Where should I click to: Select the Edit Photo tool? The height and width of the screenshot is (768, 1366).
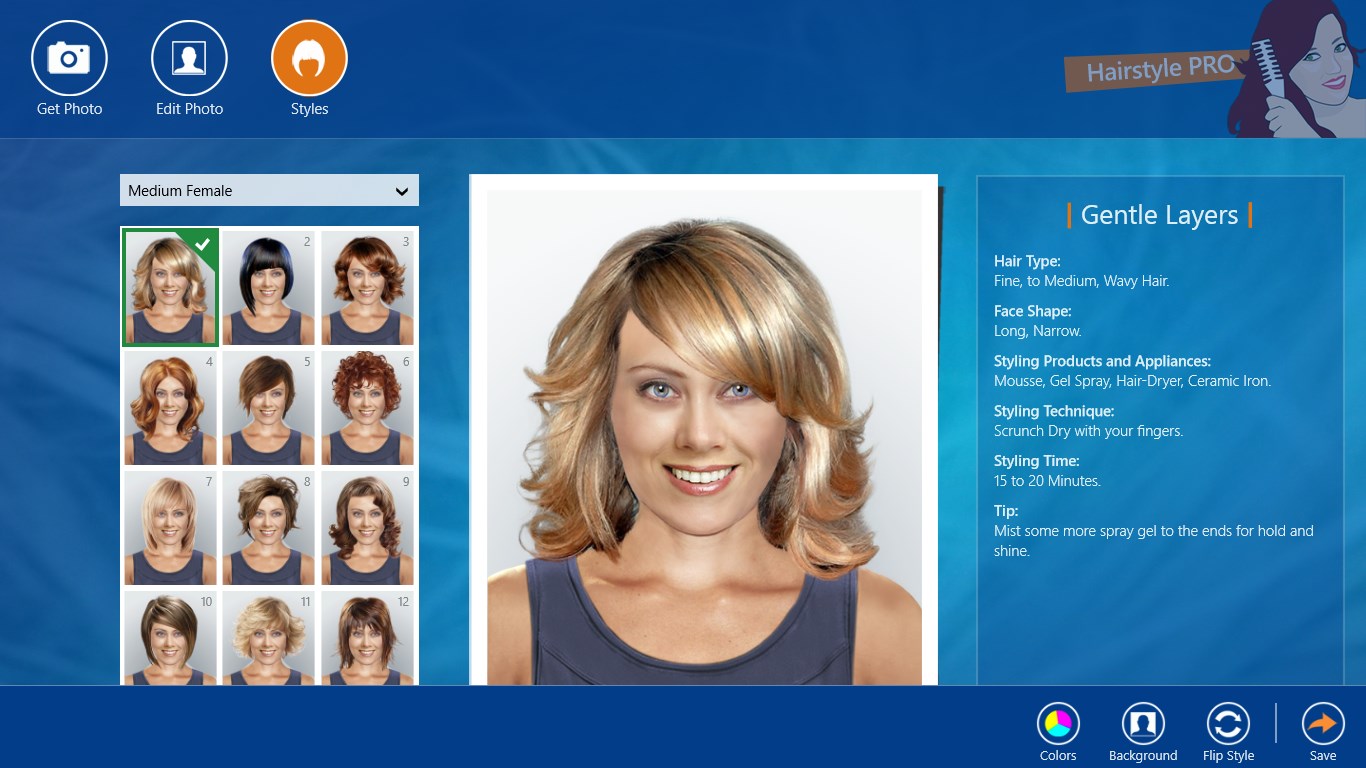point(189,57)
